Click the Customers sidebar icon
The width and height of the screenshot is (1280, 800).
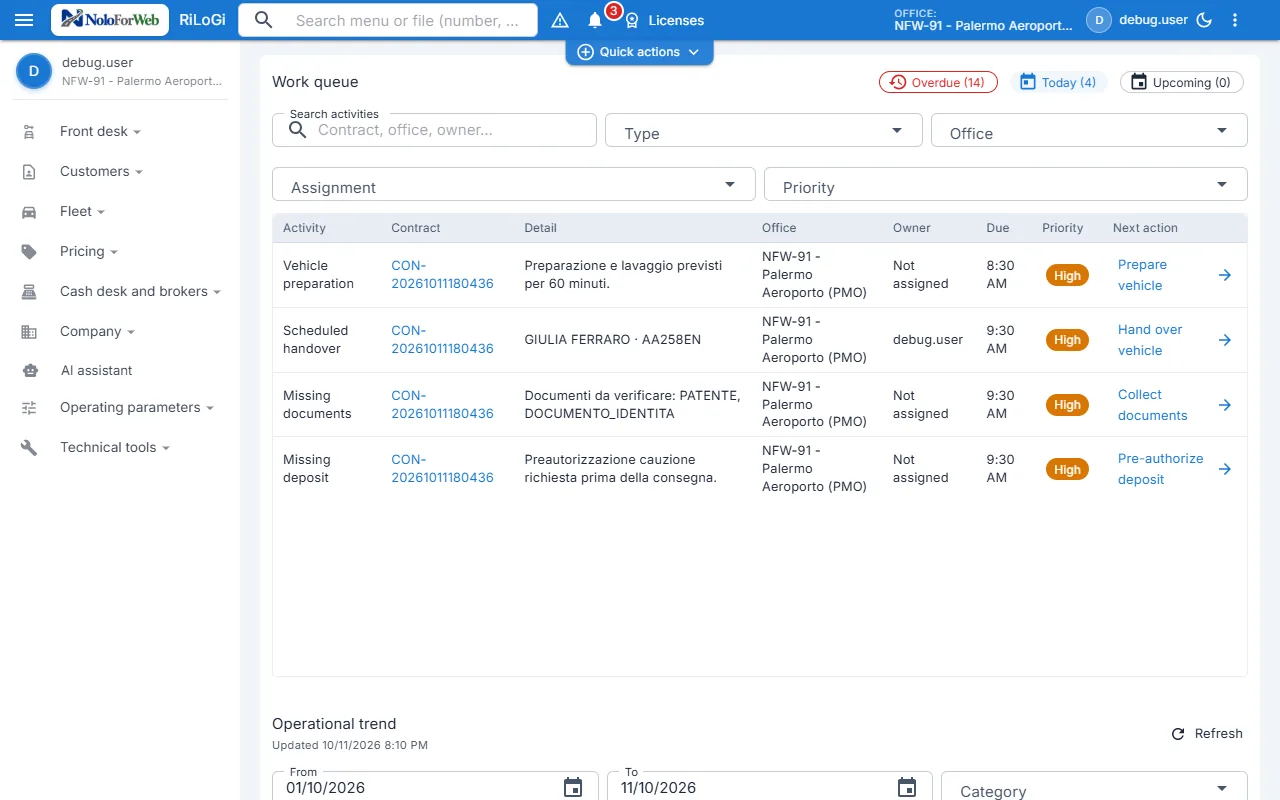pyautogui.click(x=29, y=171)
